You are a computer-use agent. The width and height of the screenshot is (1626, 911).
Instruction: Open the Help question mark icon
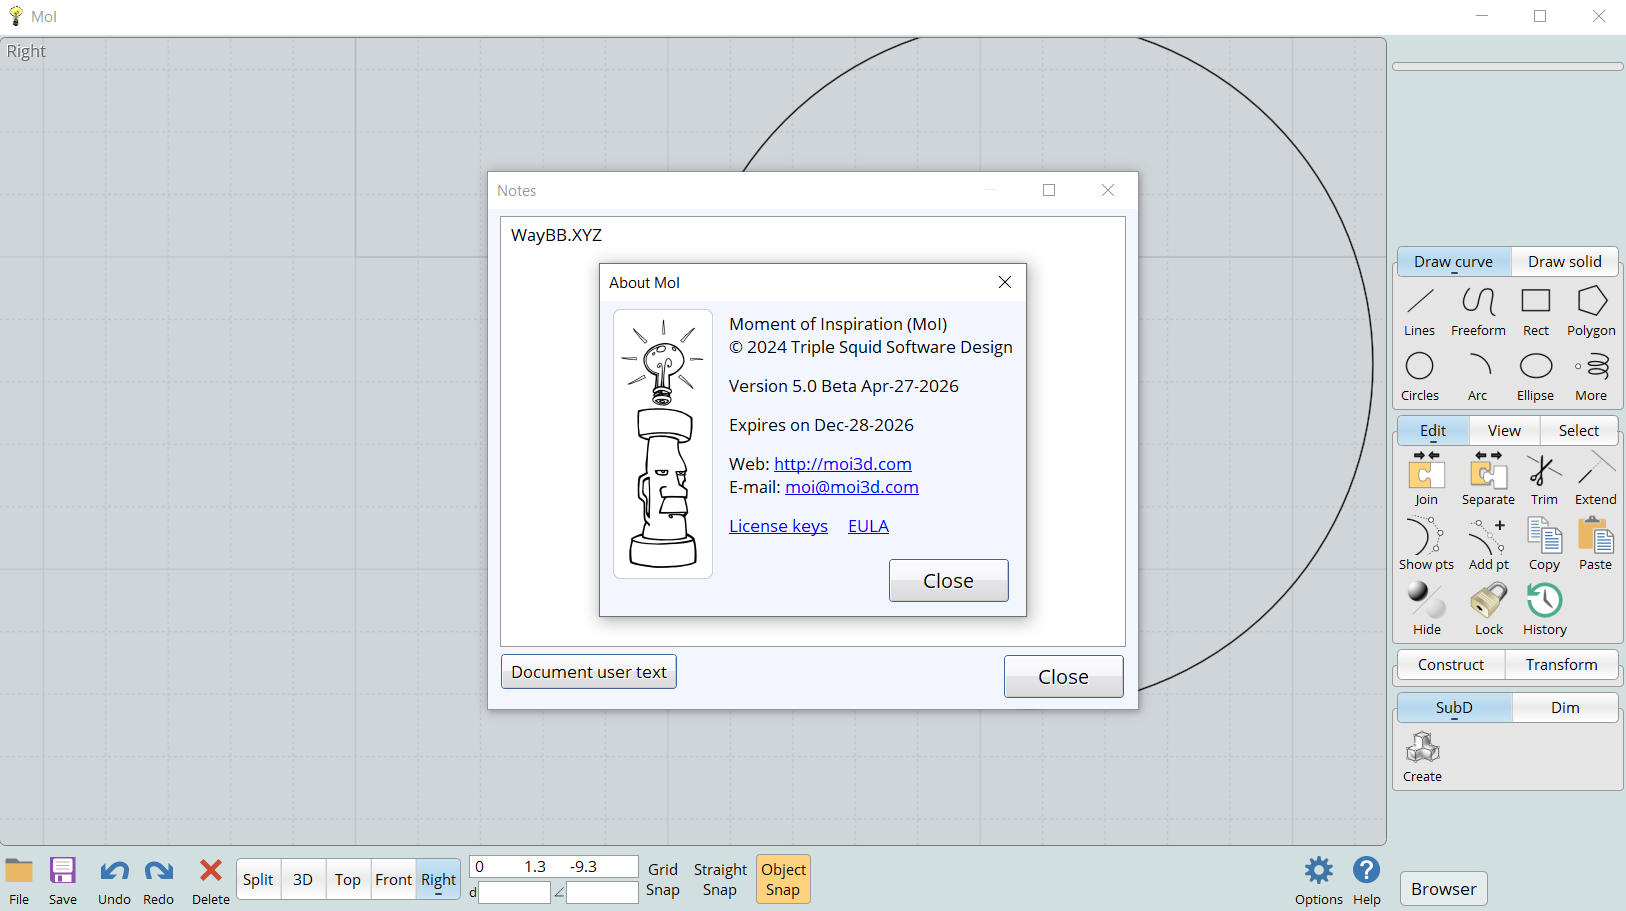pos(1367,880)
